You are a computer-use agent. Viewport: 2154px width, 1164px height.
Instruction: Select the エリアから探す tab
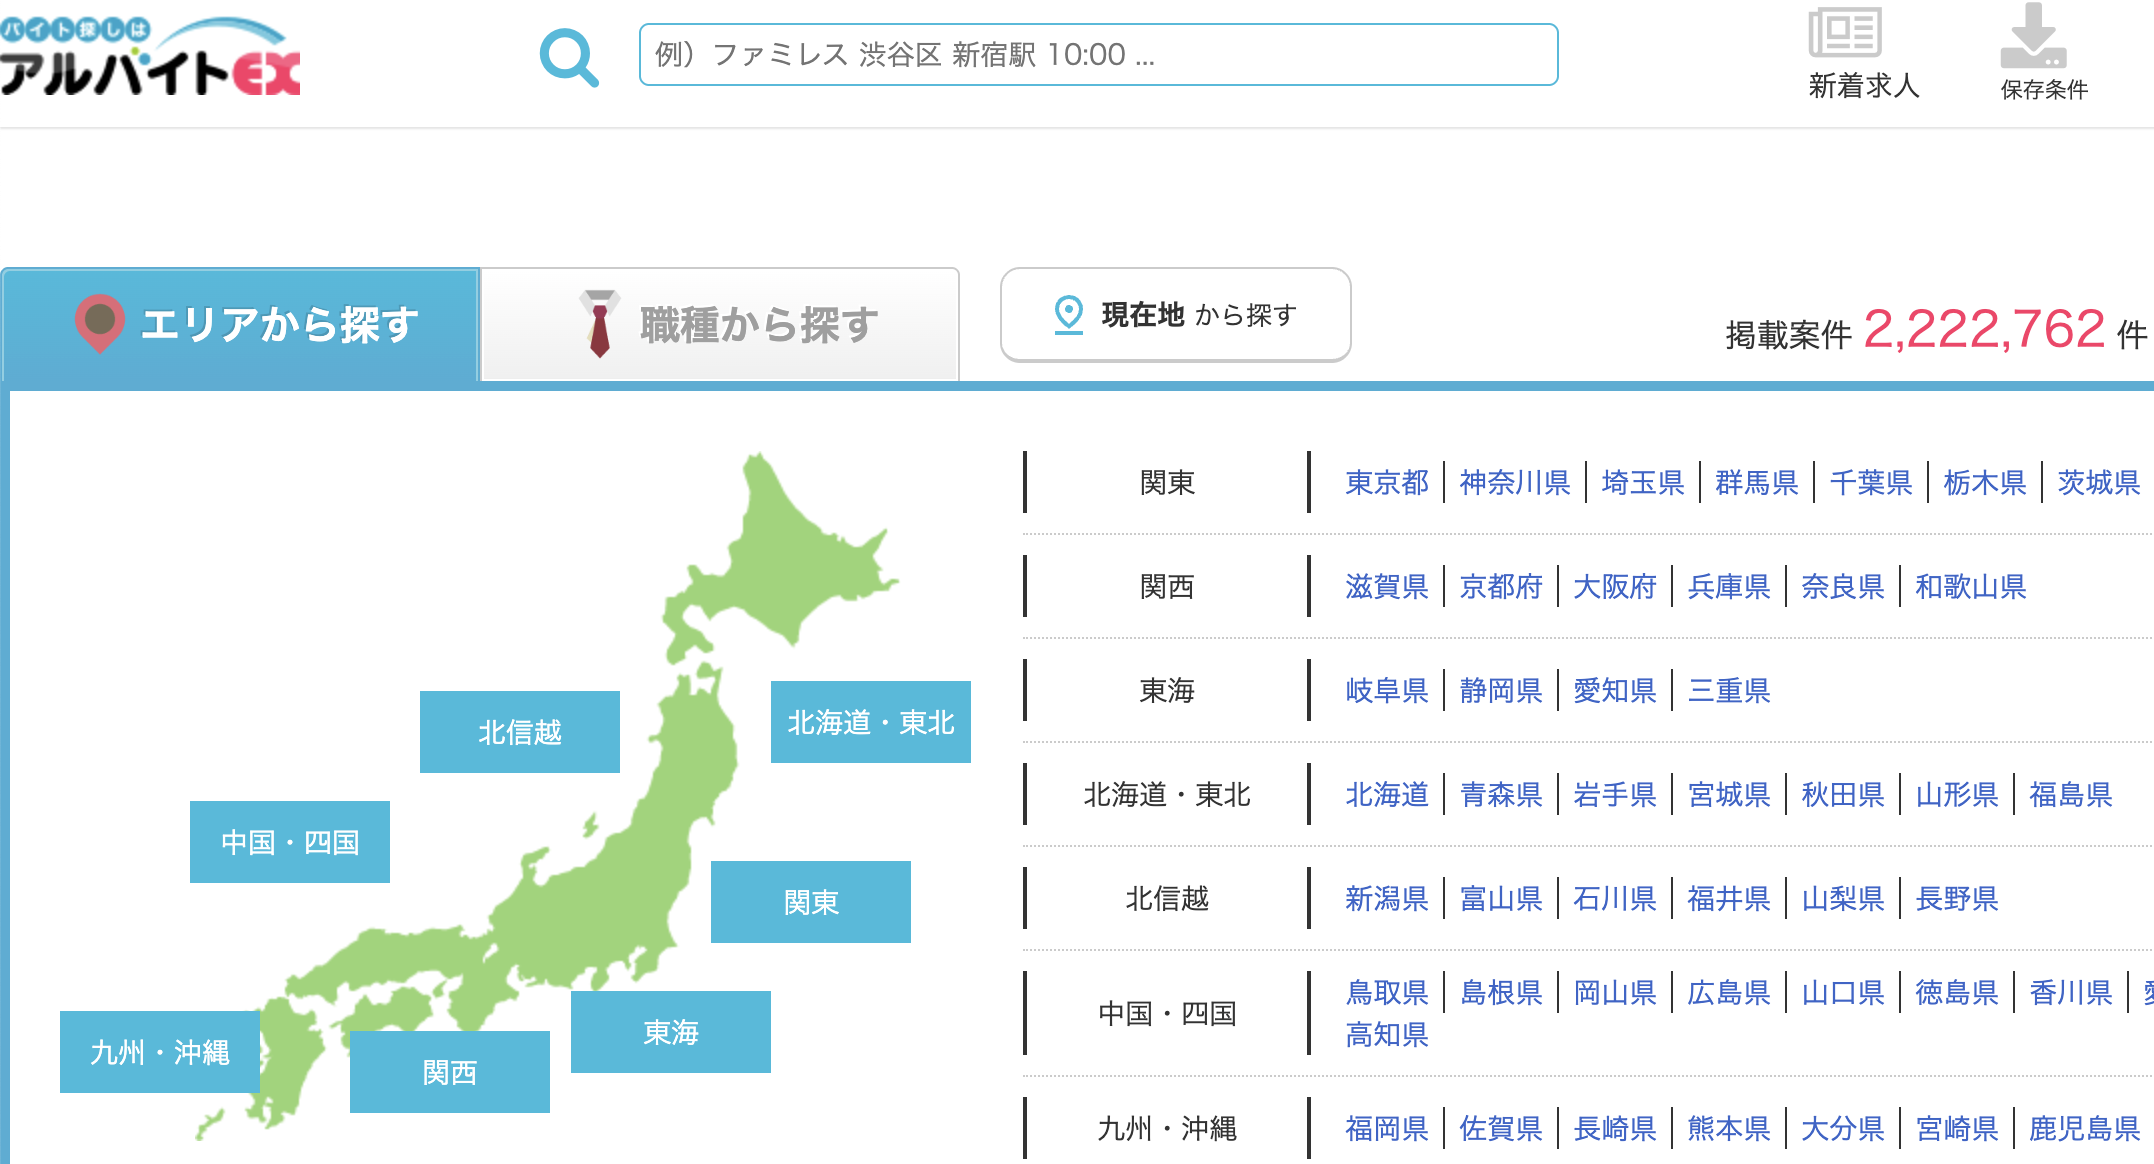pos(279,325)
